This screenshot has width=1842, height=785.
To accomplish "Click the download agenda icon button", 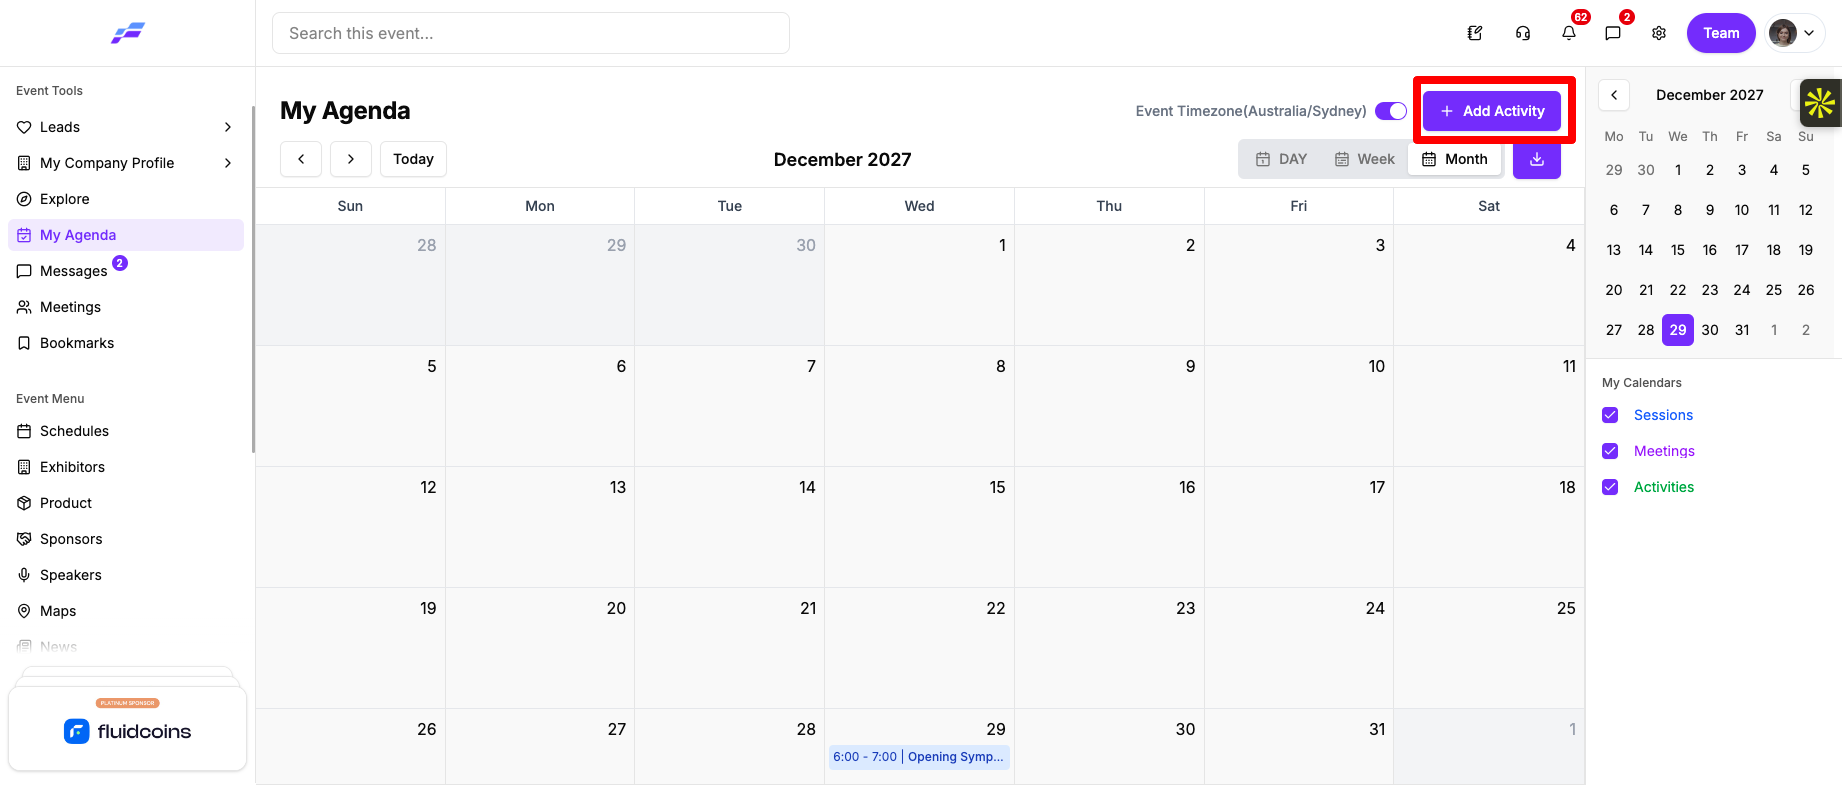I will point(1537,159).
